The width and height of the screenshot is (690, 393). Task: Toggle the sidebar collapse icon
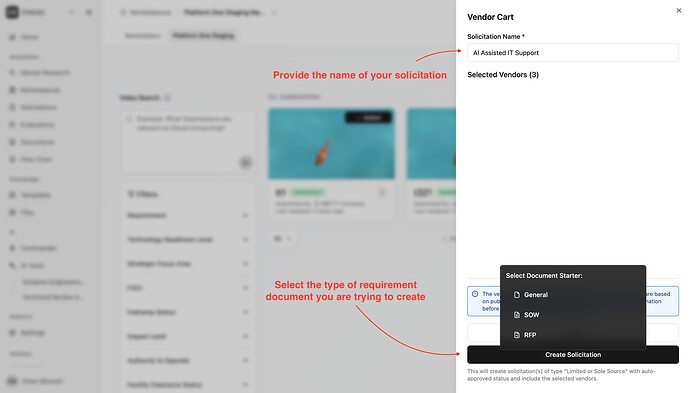click(x=89, y=12)
